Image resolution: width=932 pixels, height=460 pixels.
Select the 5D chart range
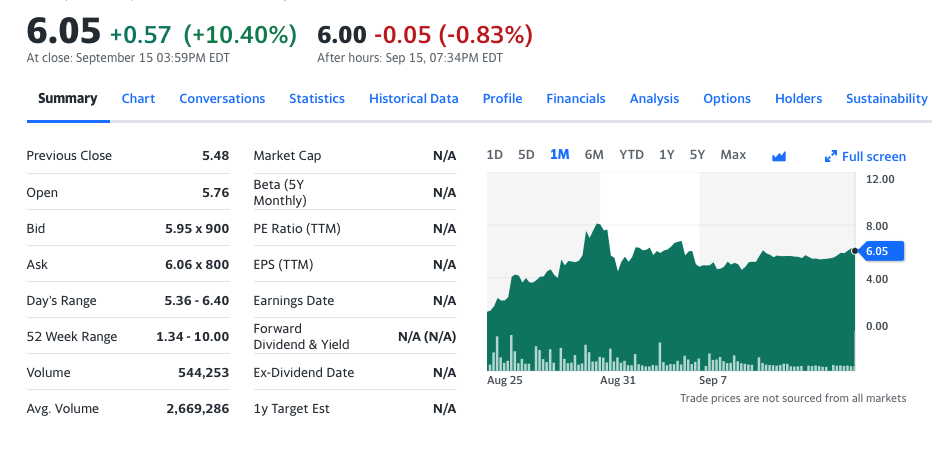526,155
